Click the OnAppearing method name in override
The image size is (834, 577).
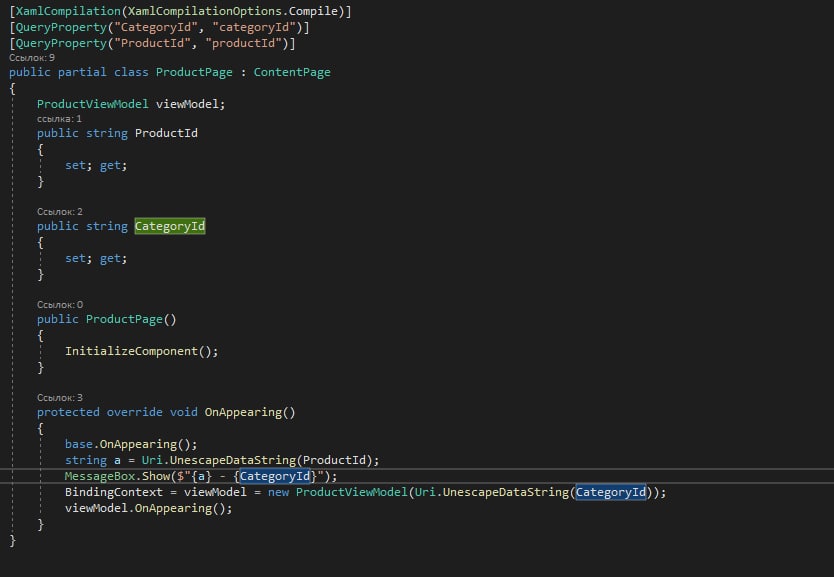(243, 412)
